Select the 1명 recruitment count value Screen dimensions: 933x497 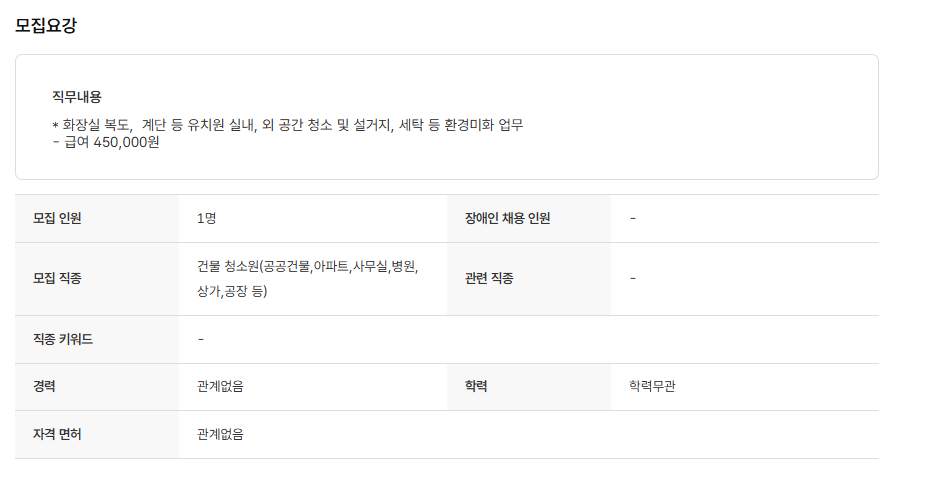click(206, 218)
